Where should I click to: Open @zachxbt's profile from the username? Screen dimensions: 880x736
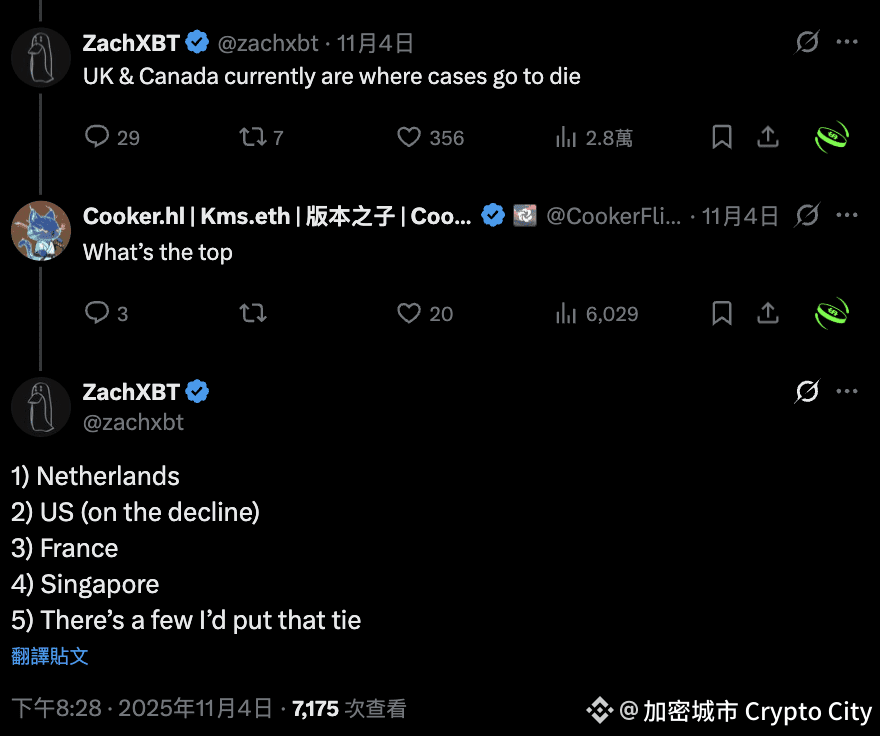coord(267,43)
